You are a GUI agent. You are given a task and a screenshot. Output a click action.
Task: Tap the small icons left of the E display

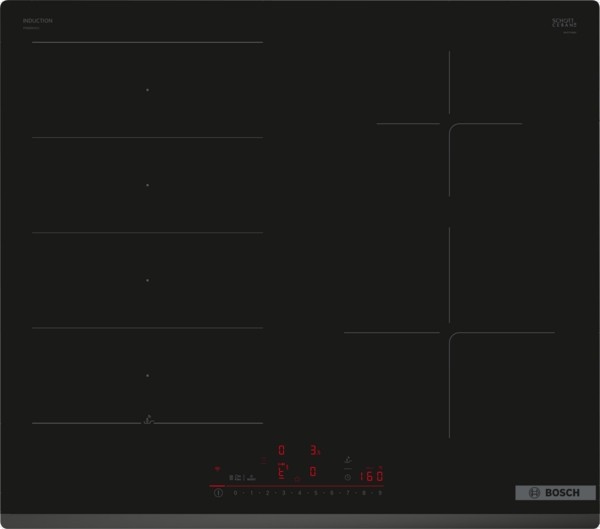(x=239, y=477)
